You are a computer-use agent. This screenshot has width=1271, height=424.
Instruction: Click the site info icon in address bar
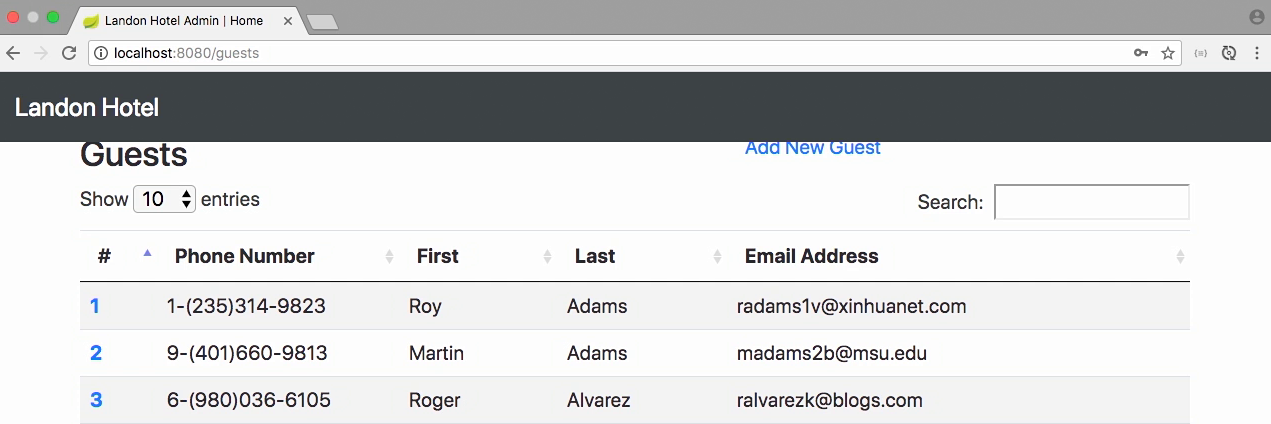pyautogui.click(x=101, y=53)
